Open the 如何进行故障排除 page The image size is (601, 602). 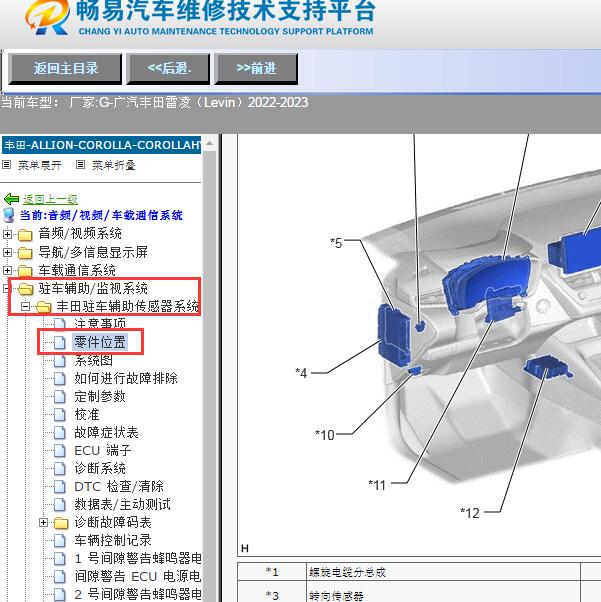126,378
